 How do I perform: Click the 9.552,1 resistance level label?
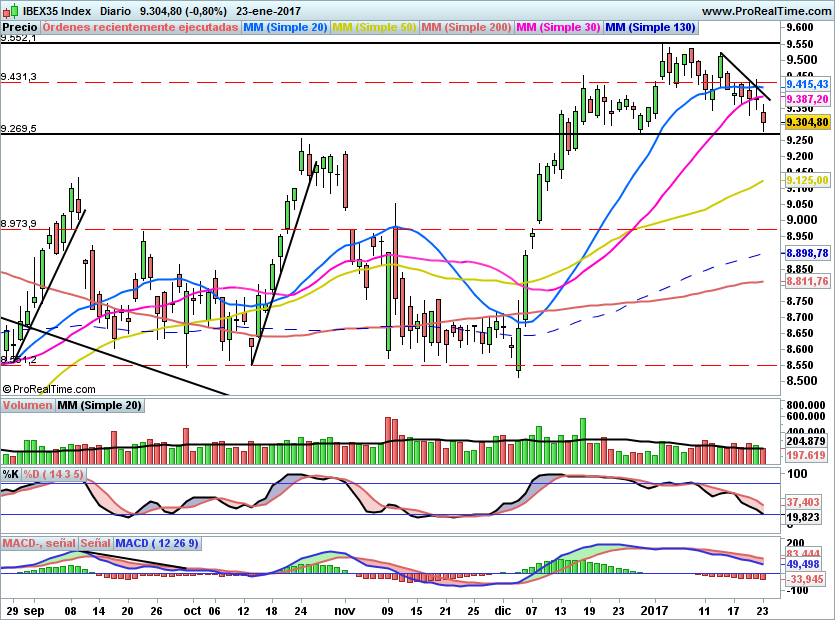click(x=19, y=38)
